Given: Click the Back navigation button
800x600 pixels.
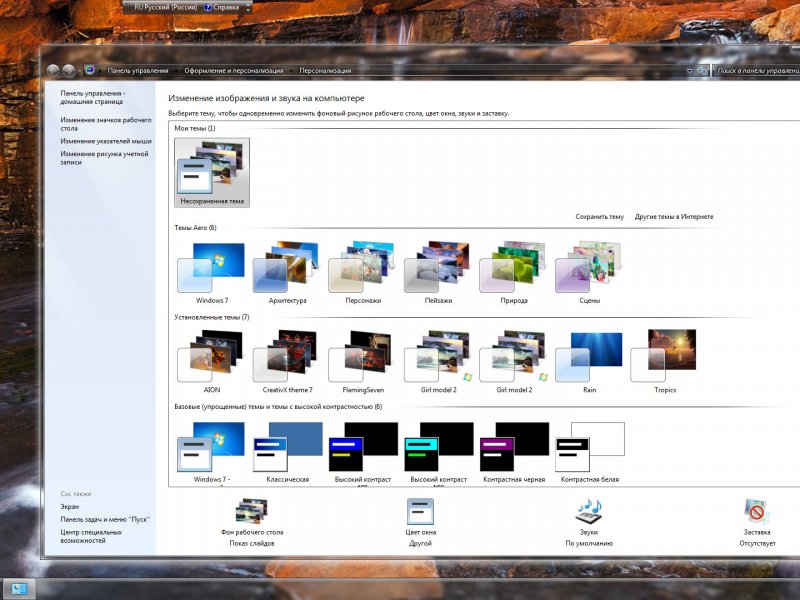Looking at the screenshot, I should [x=53, y=70].
